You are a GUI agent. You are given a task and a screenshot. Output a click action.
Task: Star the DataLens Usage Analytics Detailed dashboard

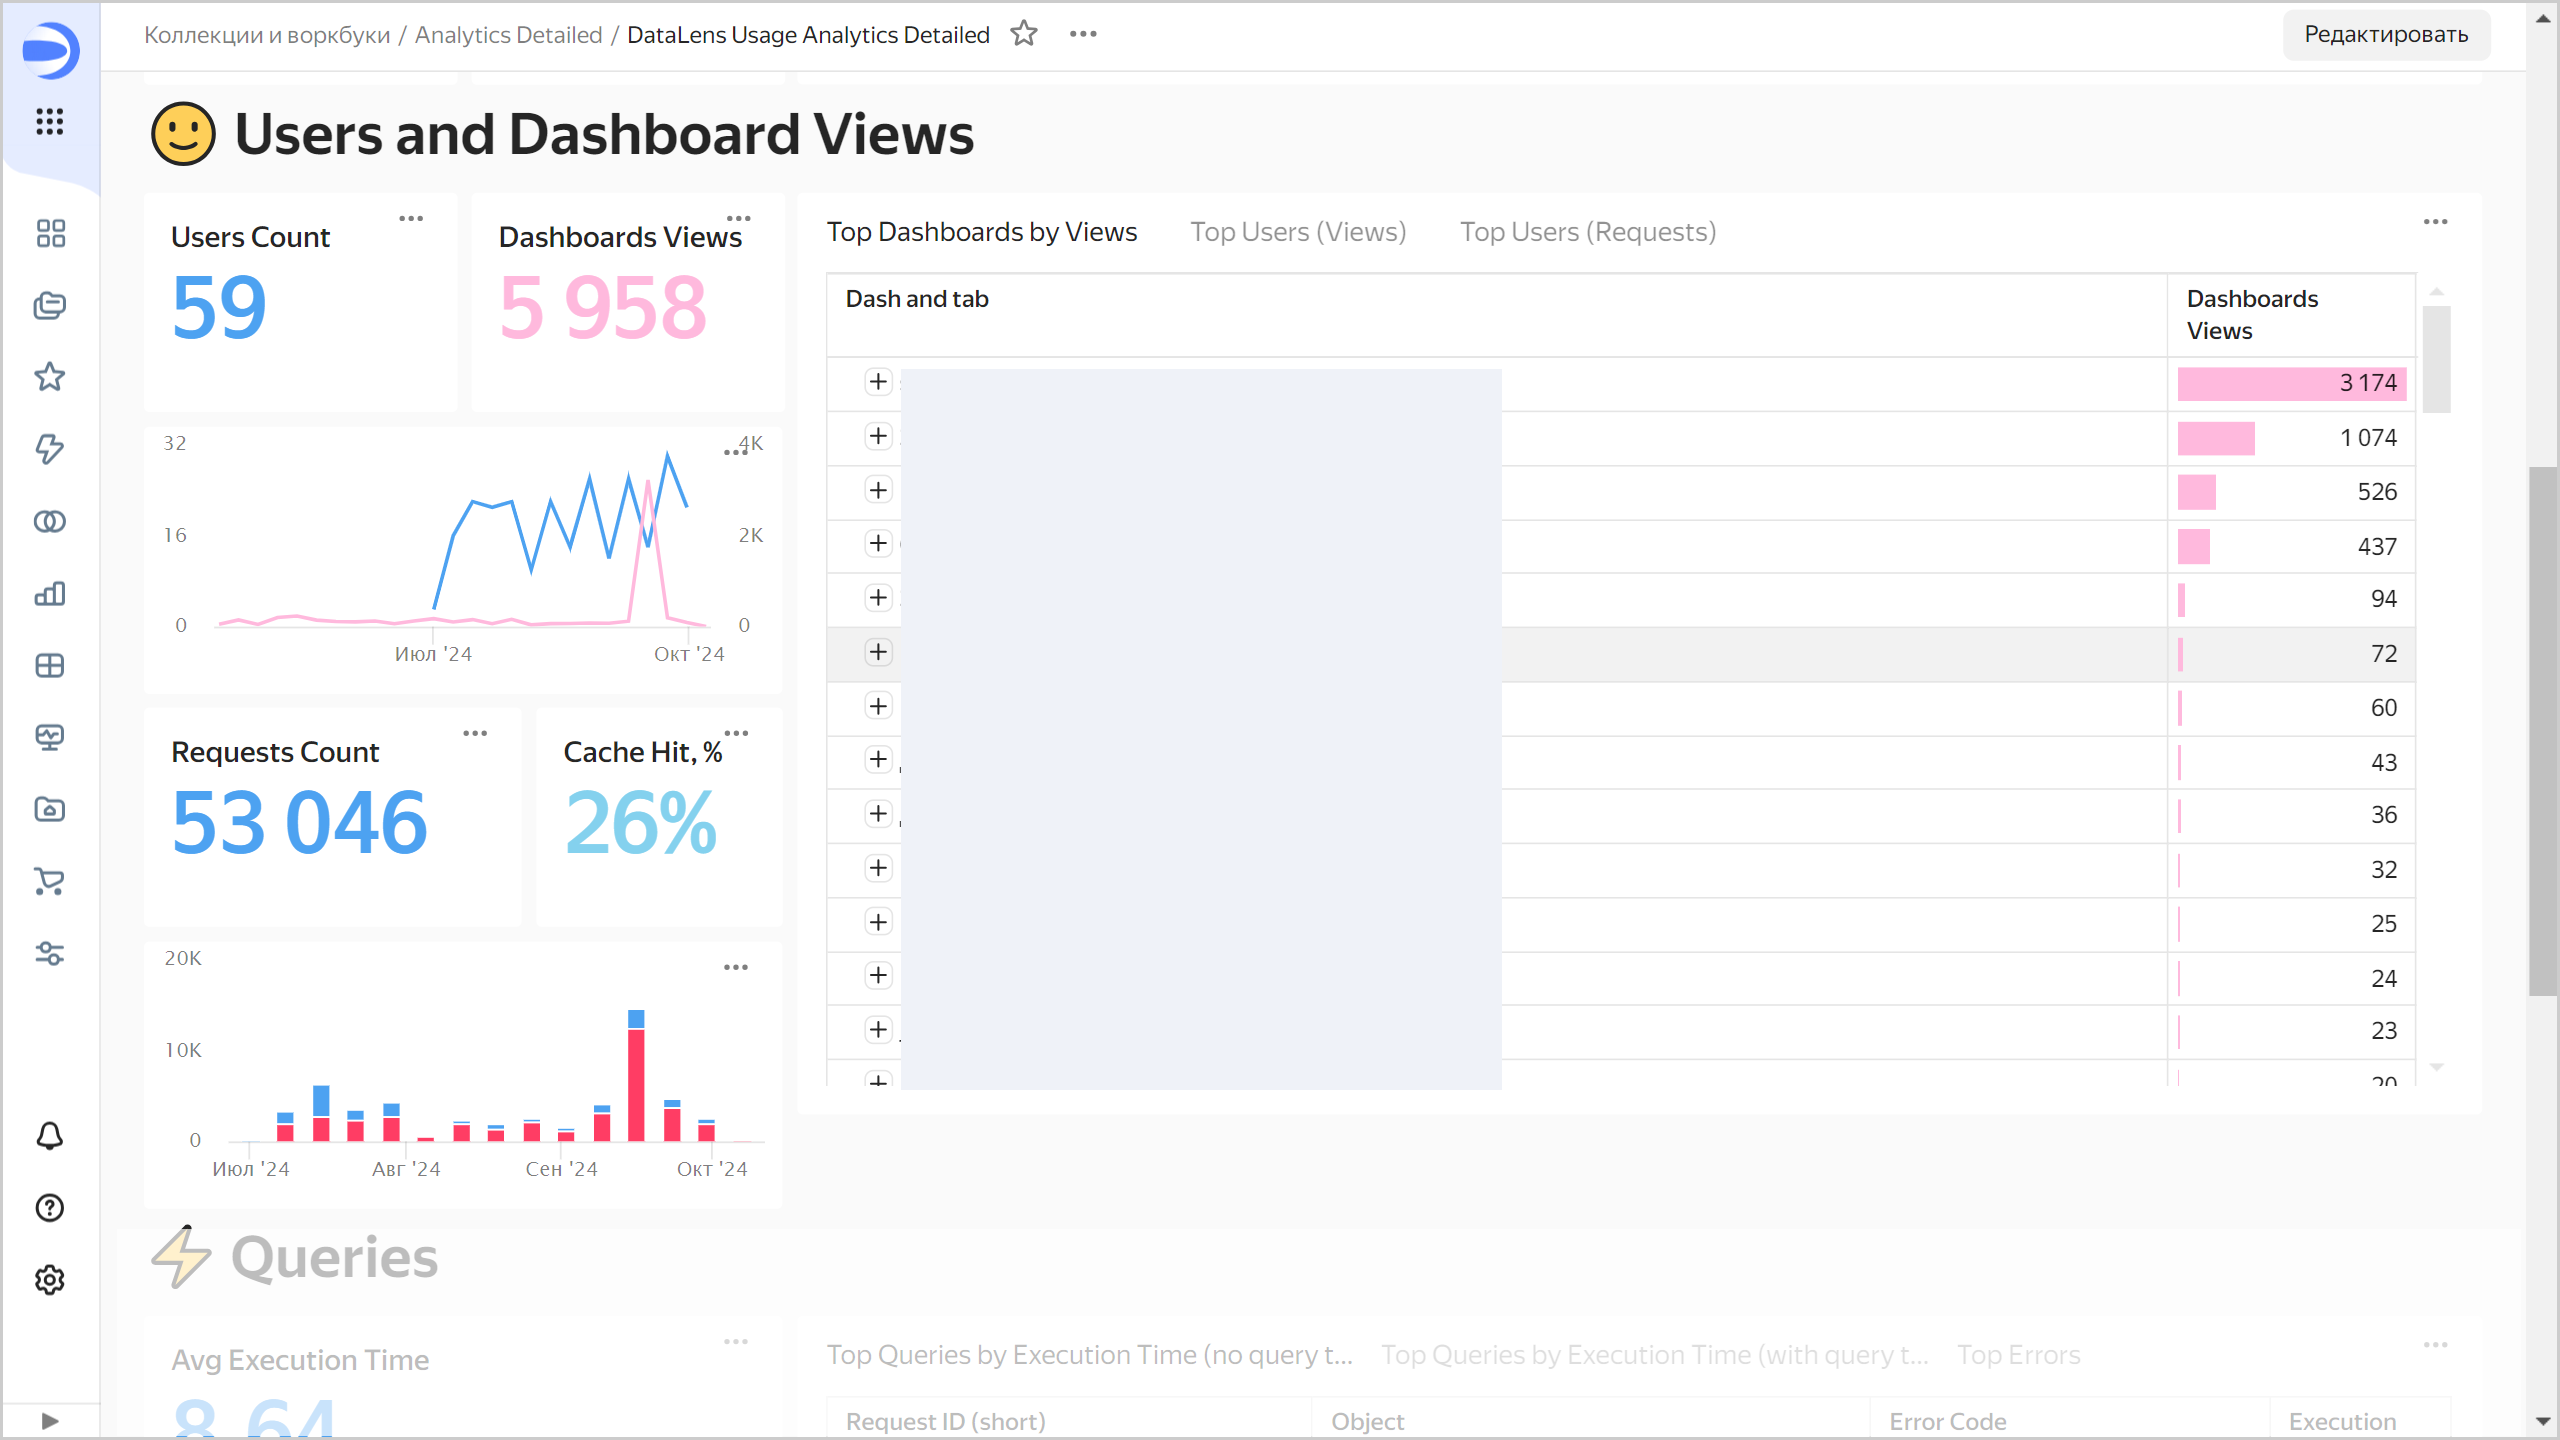click(x=1023, y=33)
